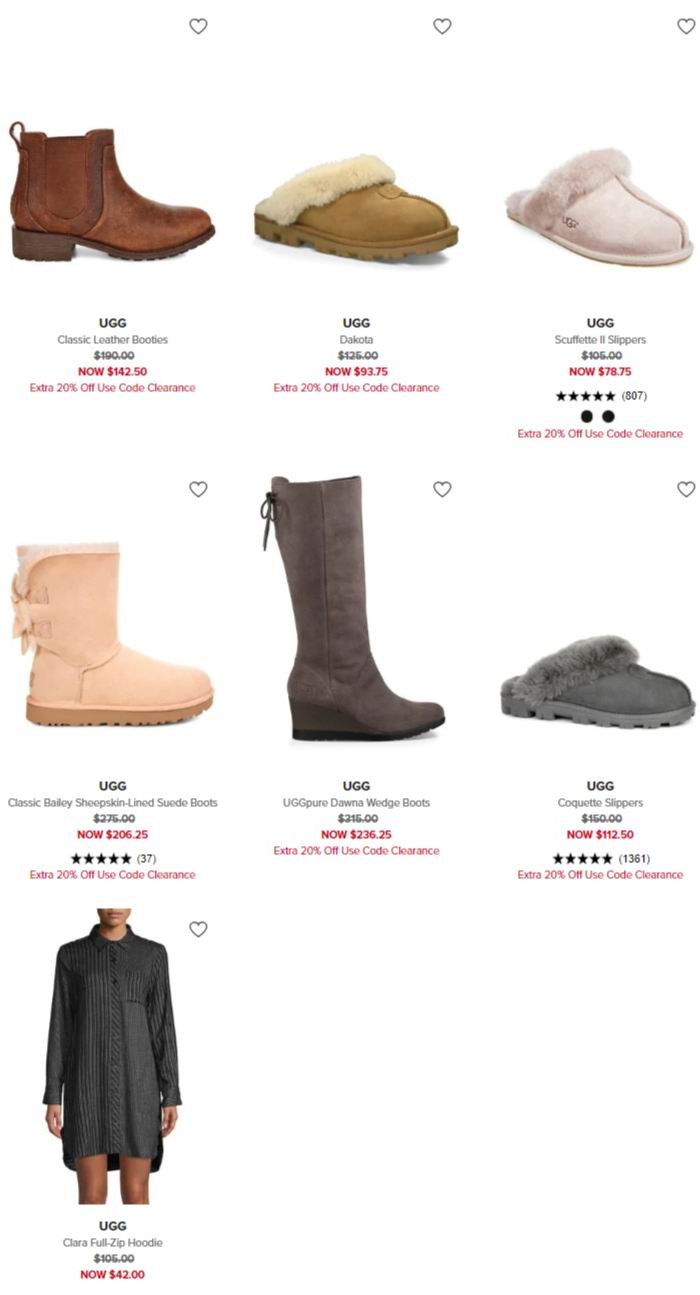Open Clara Full-Zip Hoodie product link
The height and width of the screenshot is (1295, 700).
(112, 1243)
